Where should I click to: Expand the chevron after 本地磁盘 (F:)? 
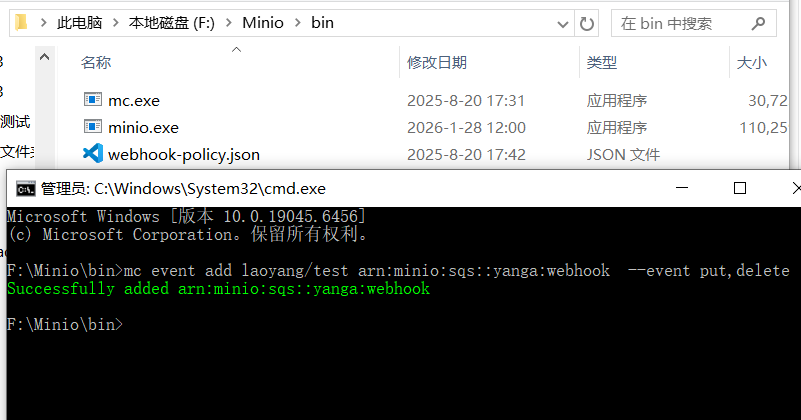228,23
